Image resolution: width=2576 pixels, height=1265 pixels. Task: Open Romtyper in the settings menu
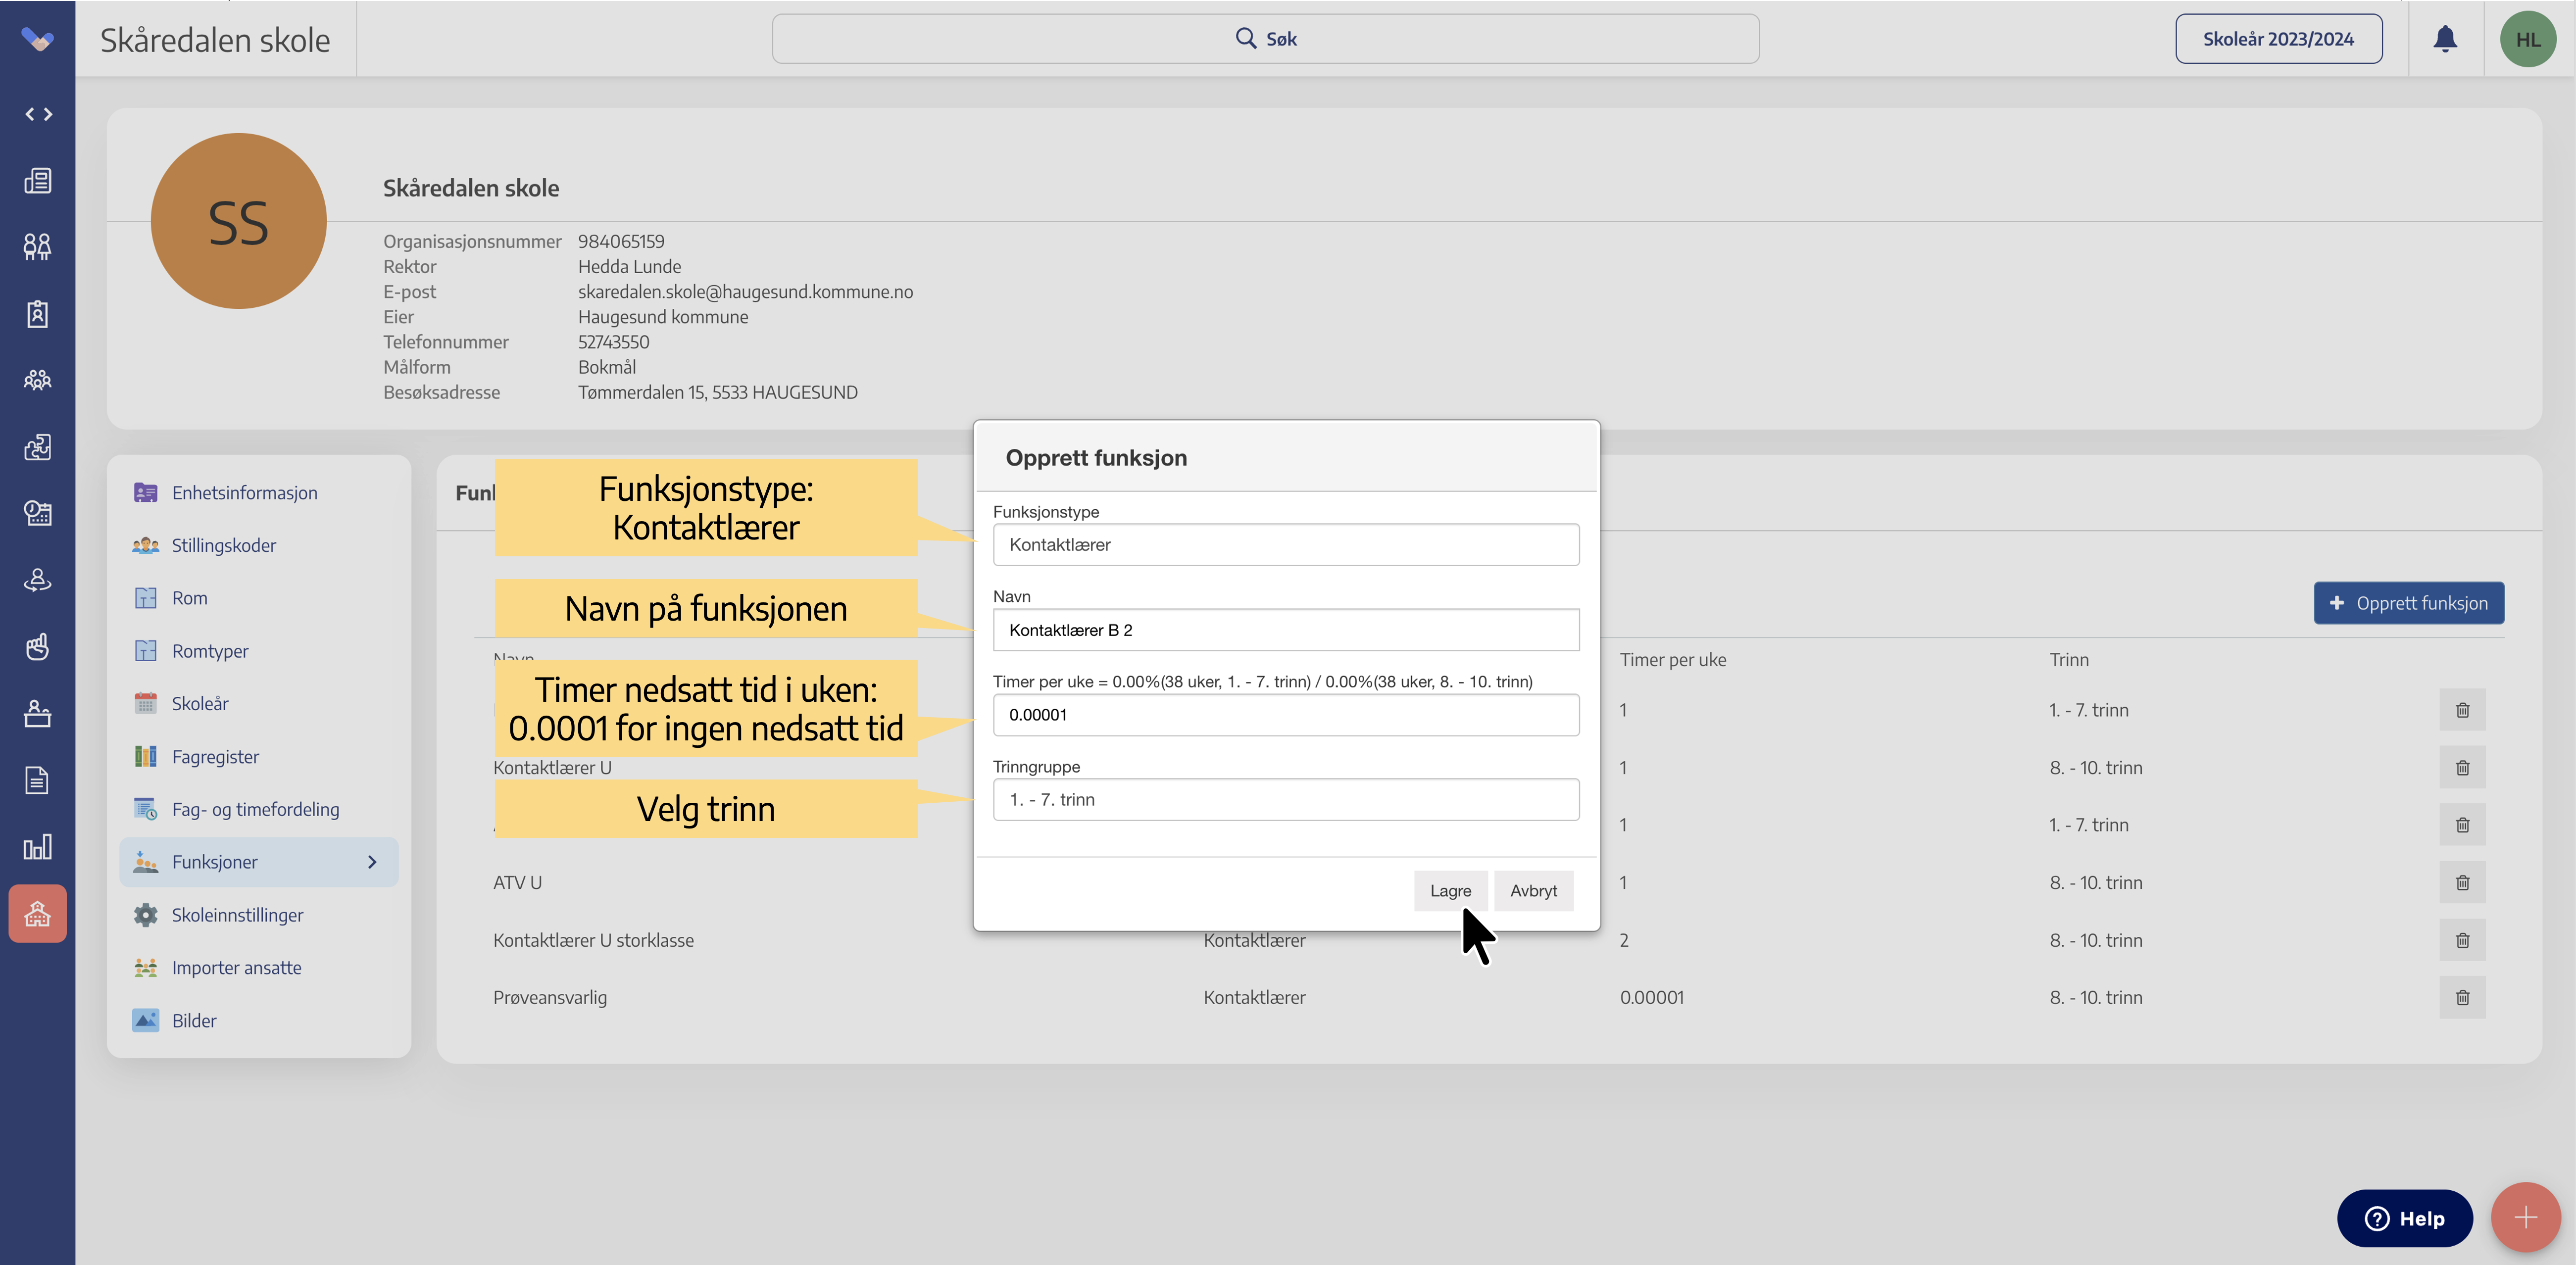point(209,651)
